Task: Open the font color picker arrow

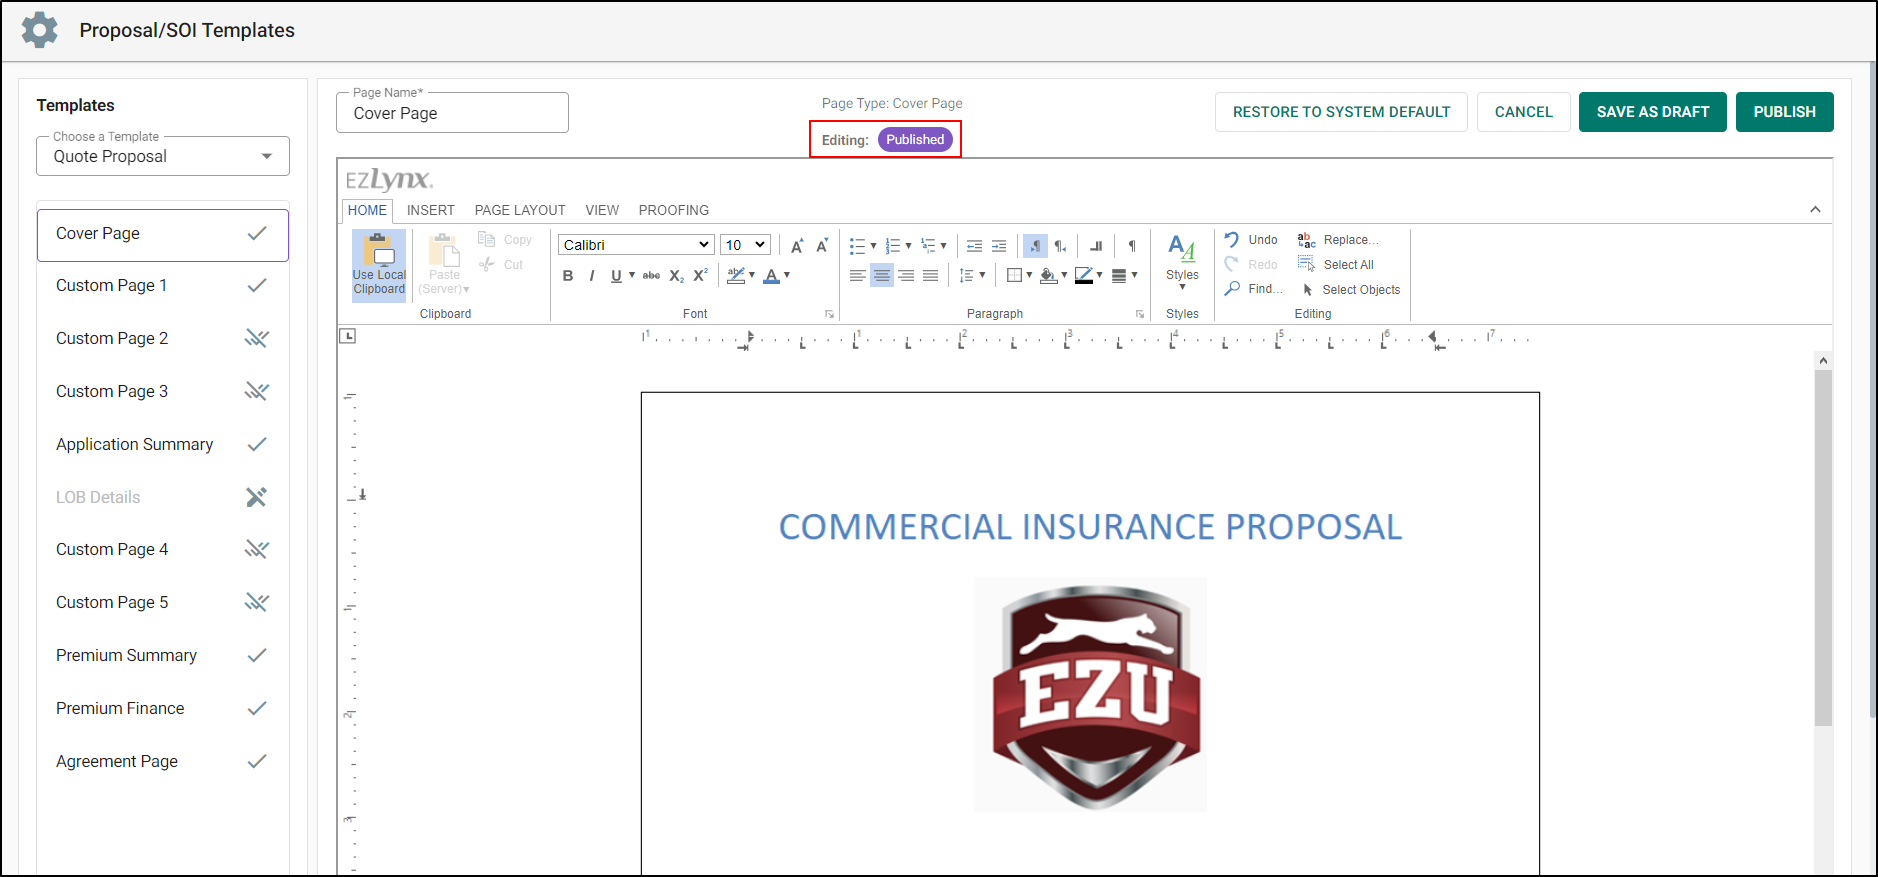Action: [x=787, y=275]
